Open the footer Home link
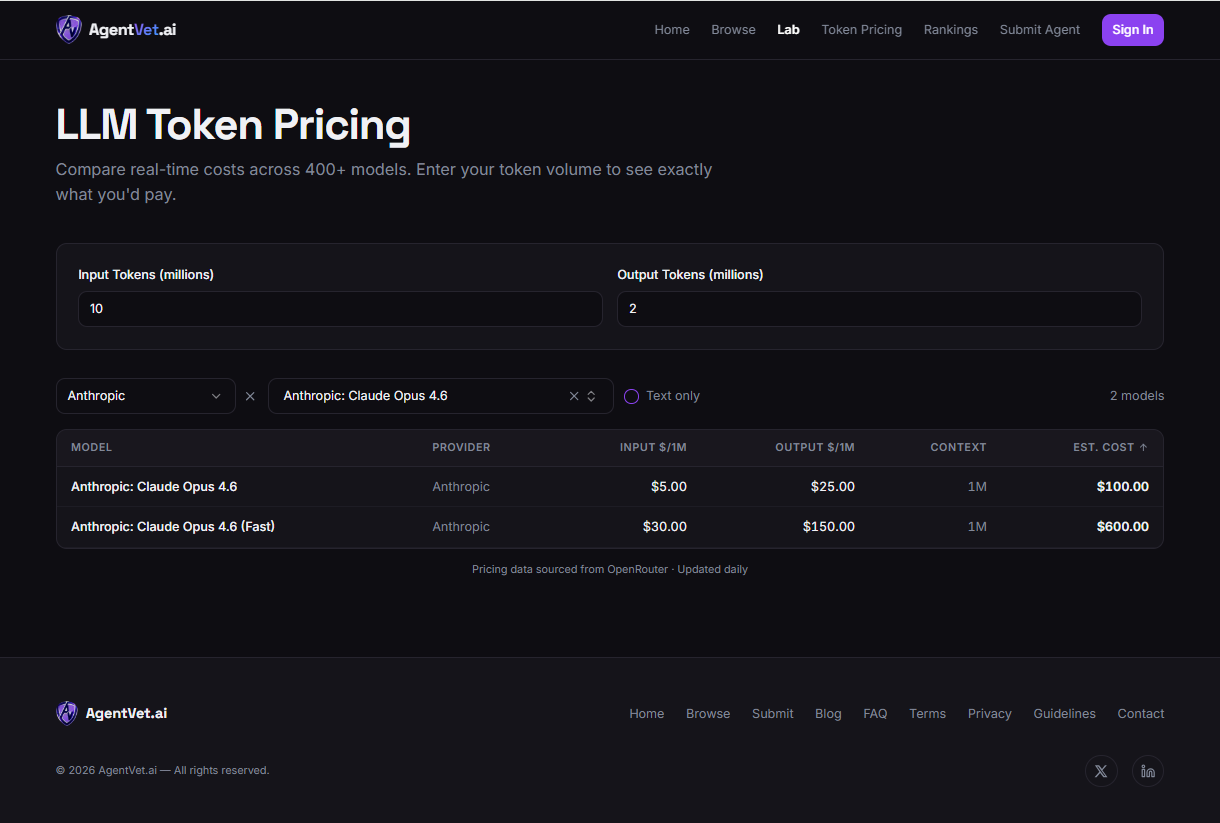The image size is (1220, 823). (647, 714)
